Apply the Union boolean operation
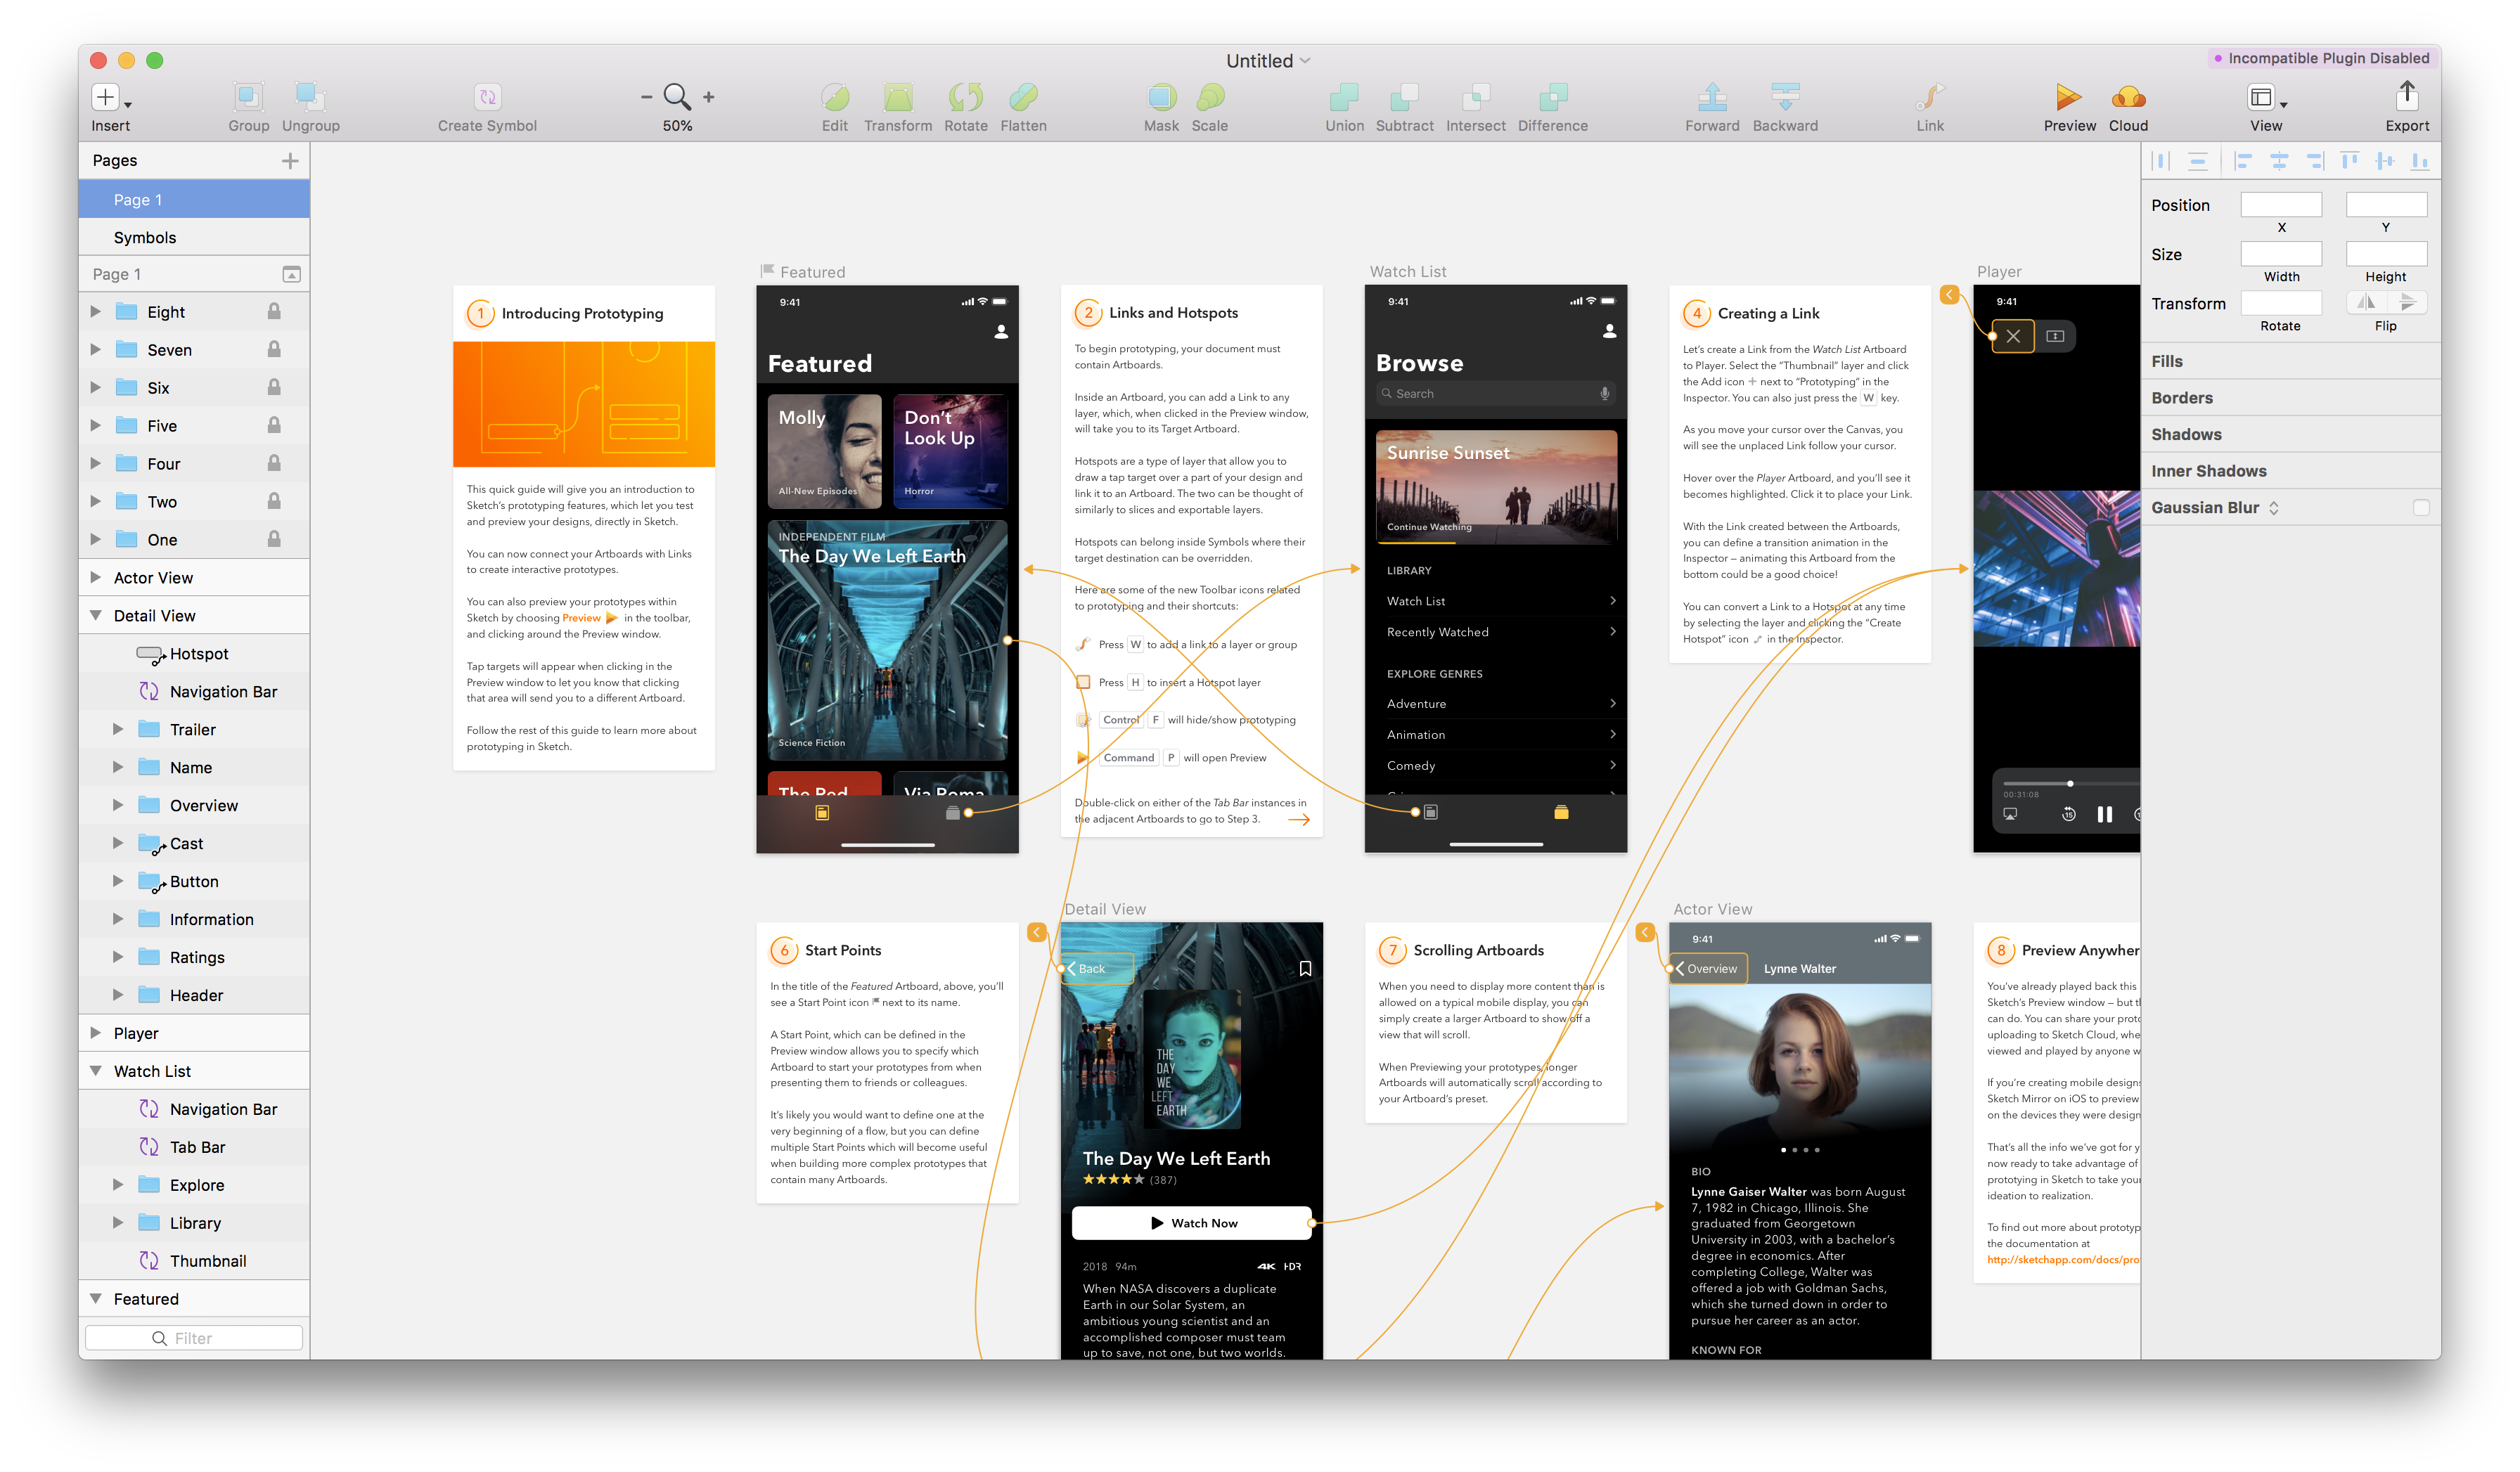 [x=1344, y=97]
